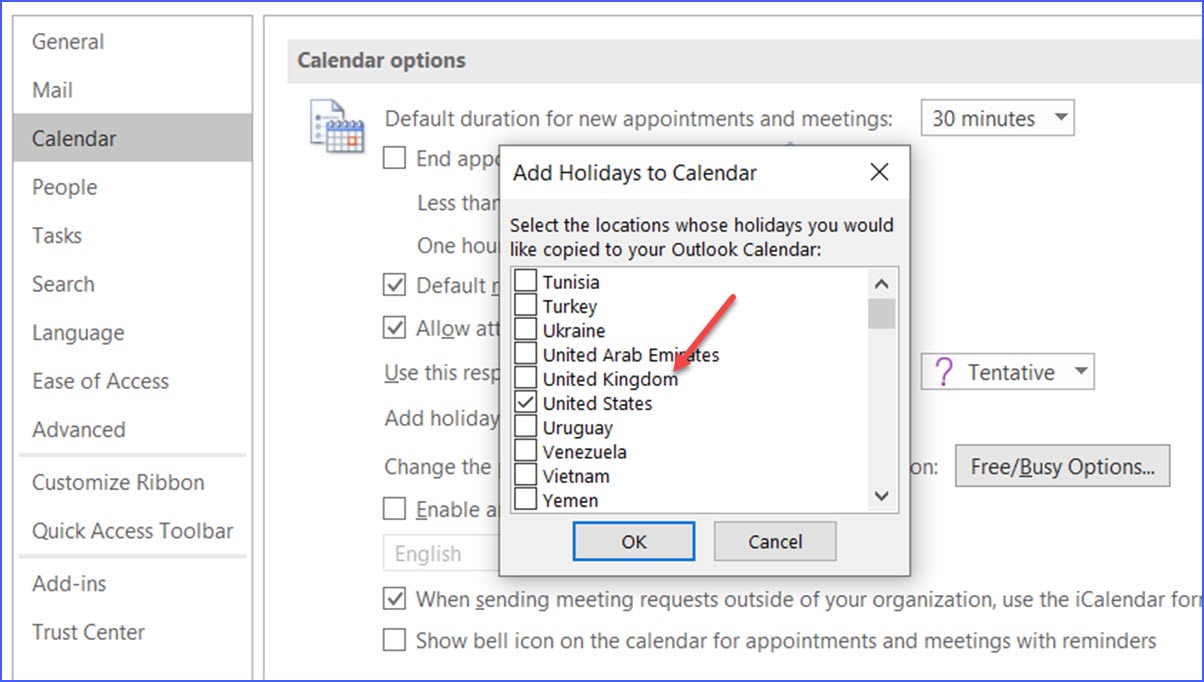Switch to Mail settings
The image size is (1204, 682).
tap(51, 90)
